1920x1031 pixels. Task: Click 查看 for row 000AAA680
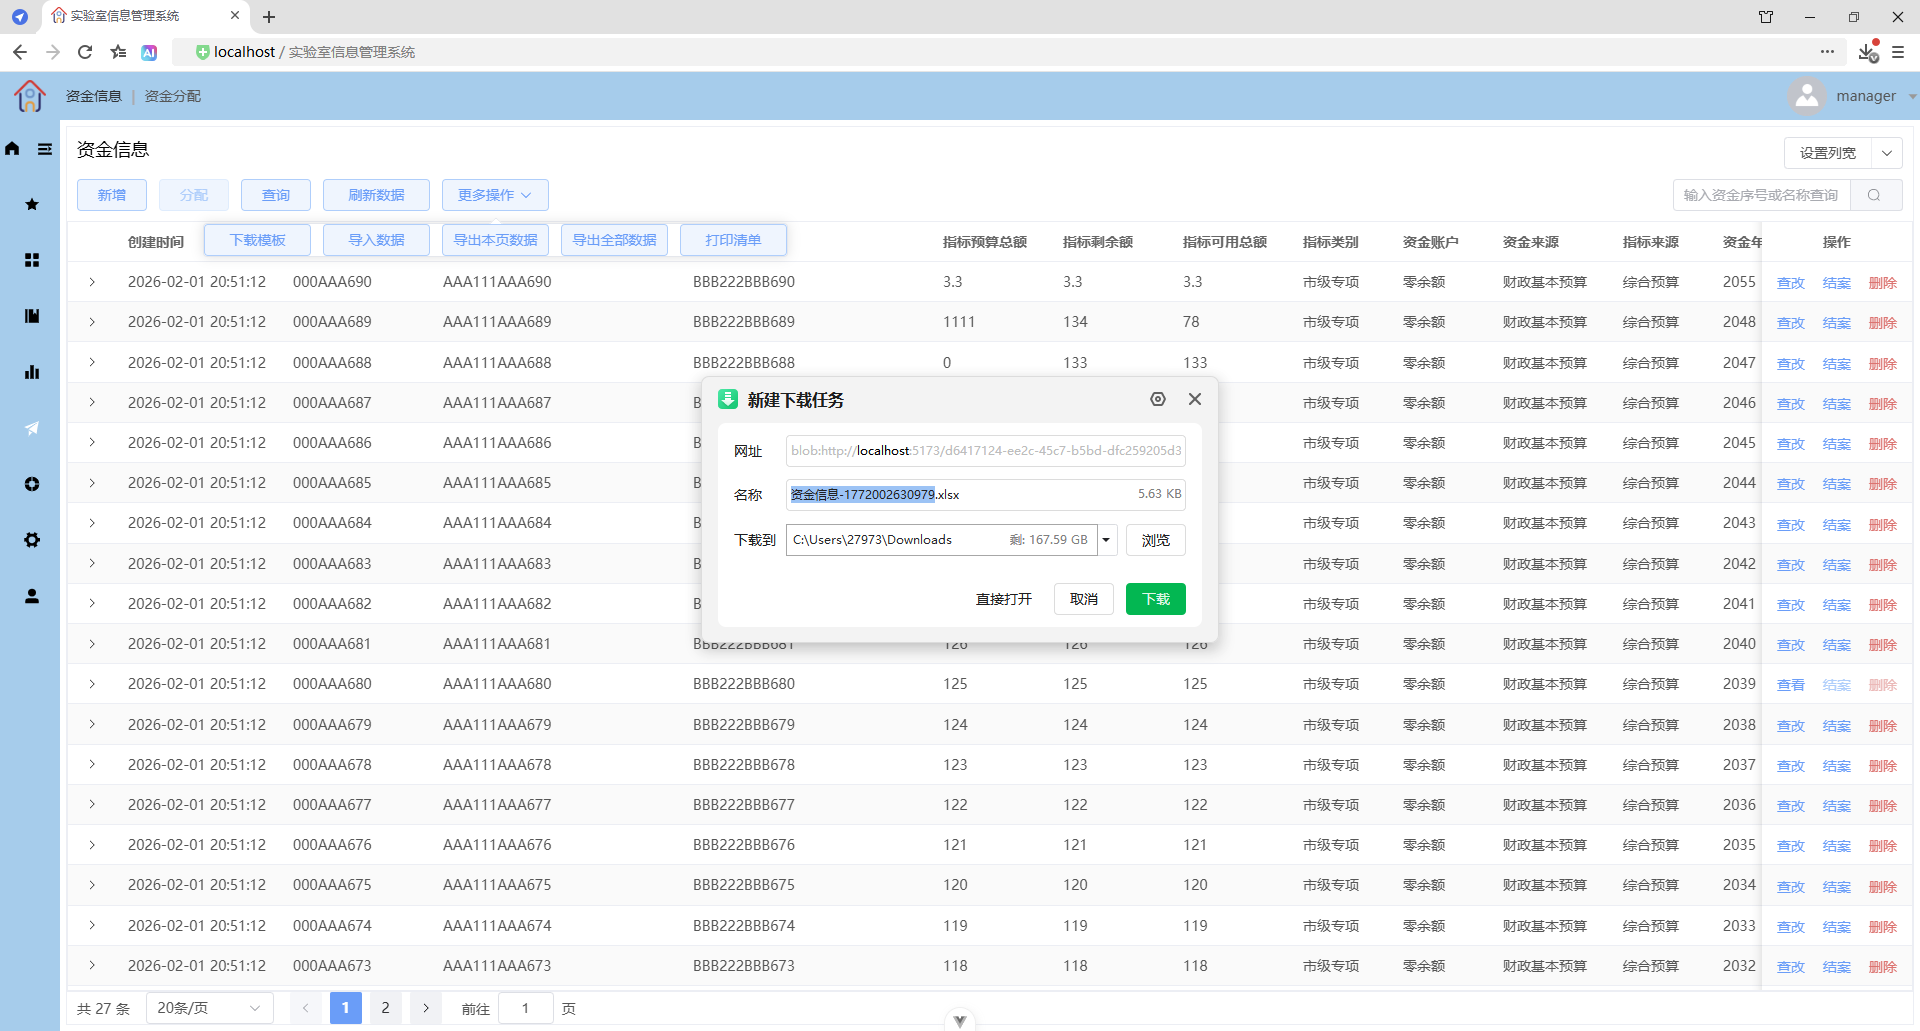pyautogui.click(x=1791, y=685)
